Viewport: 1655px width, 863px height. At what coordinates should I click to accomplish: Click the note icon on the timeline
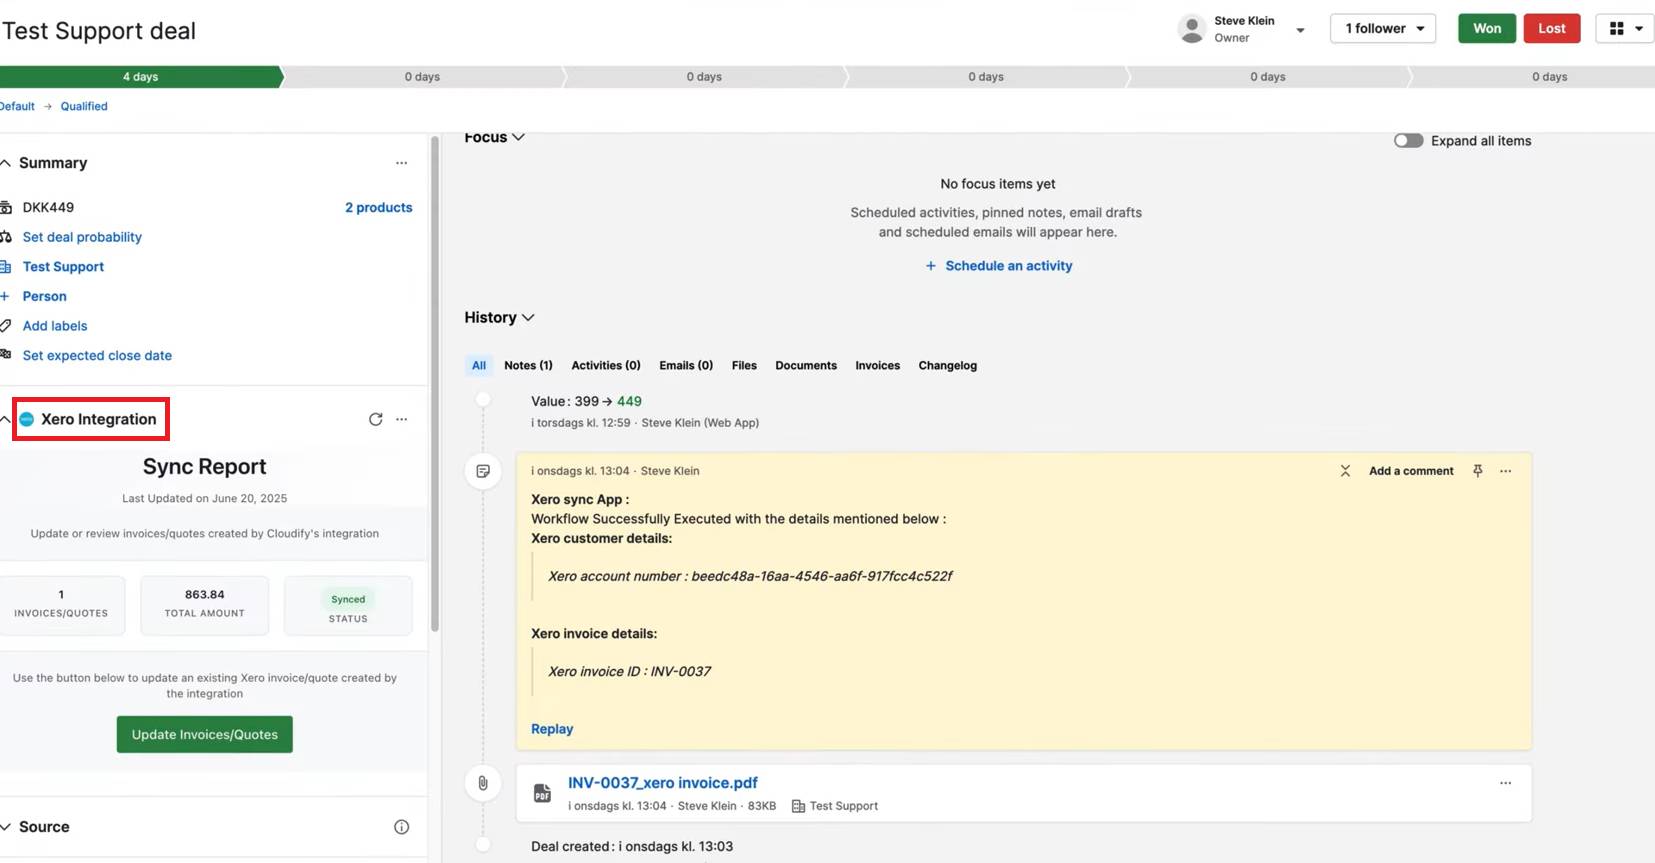[483, 471]
